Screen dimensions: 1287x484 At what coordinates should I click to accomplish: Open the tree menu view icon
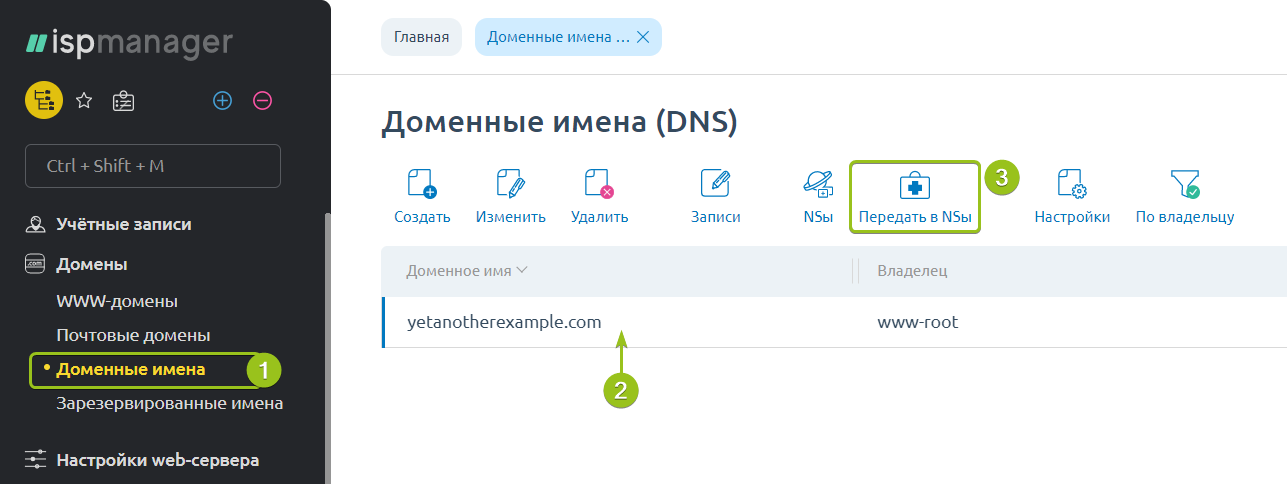[x=43, y=100]
